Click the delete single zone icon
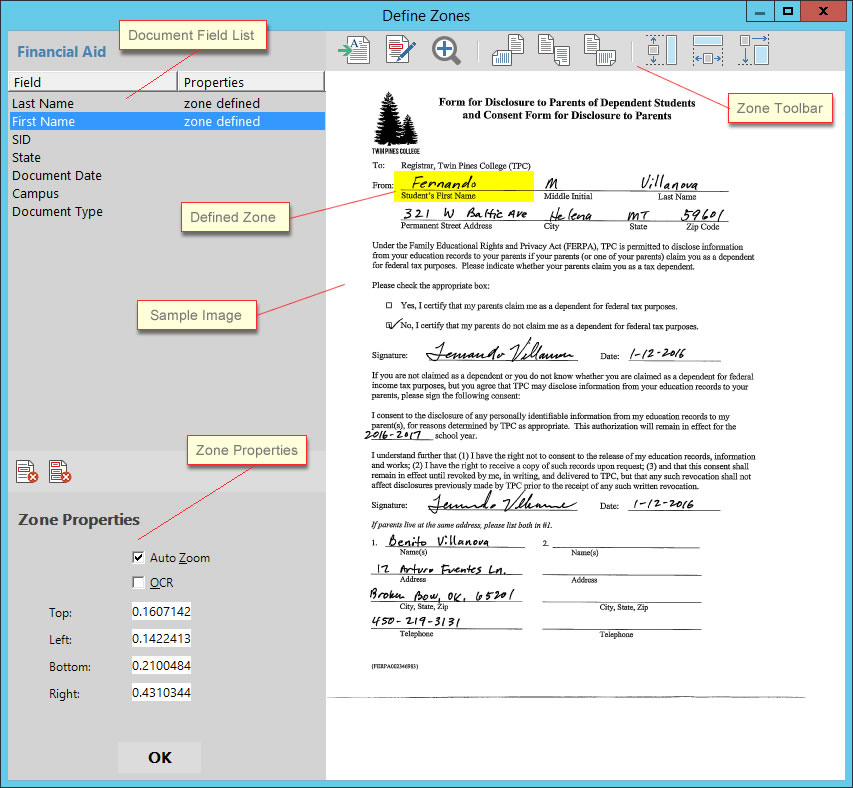 tap(26, 471)
